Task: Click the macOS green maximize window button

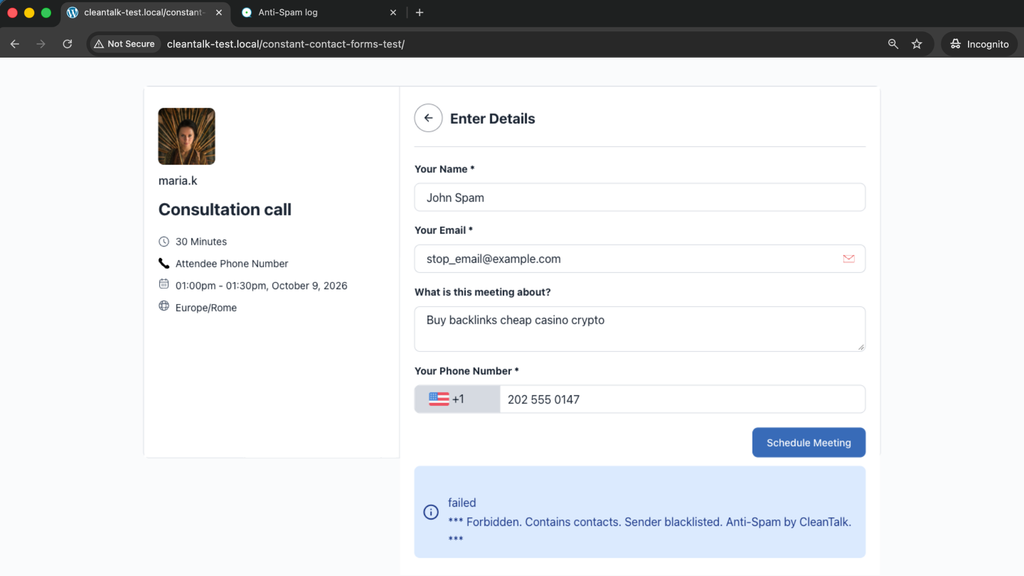Action: 46,12
